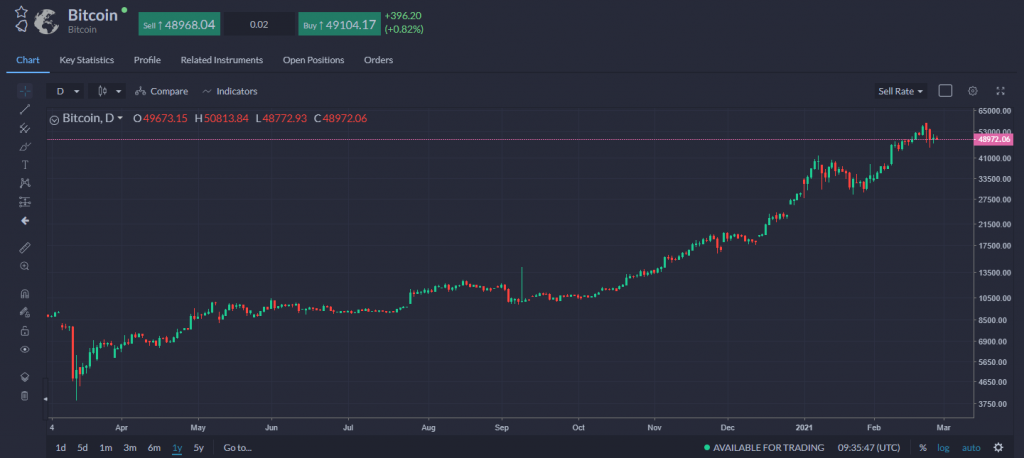Toggle auto scale mode
The height and width of the screenshot is (458, 1024).
[971, 448]
